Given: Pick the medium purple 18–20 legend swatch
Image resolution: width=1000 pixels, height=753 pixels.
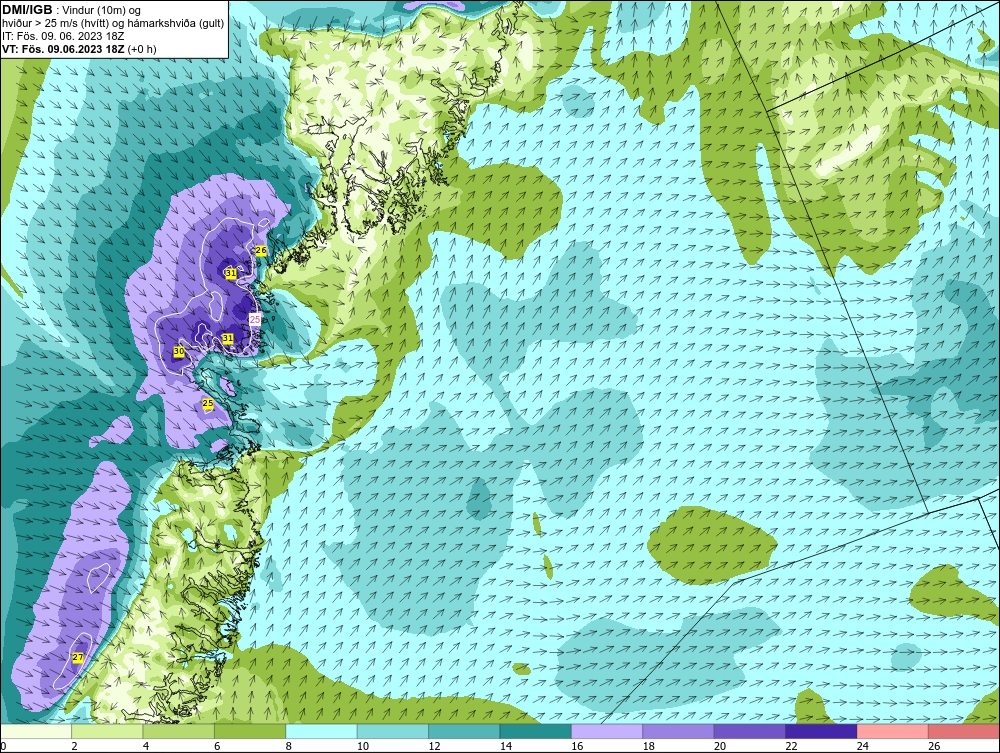Looking at the screenshot, I should coord(679,731).
